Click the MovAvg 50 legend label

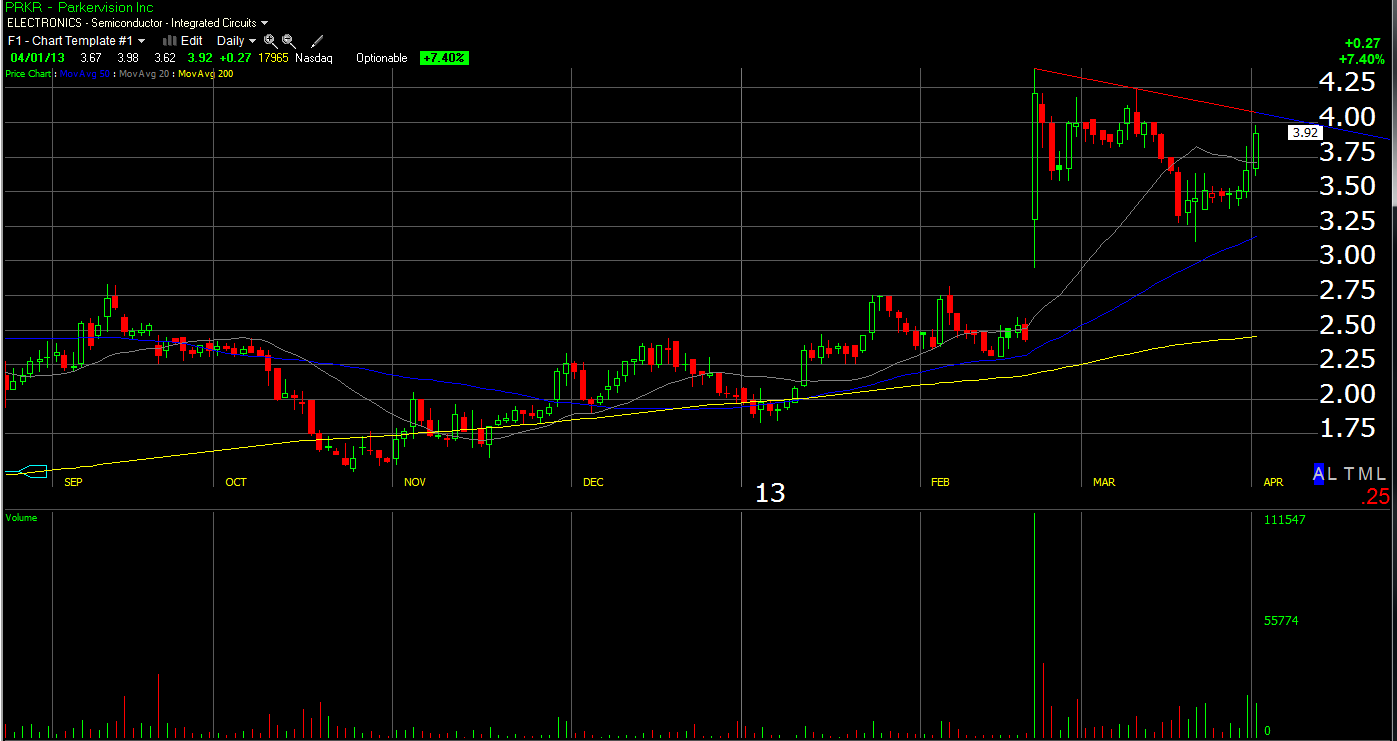click(x=86, y=74)
